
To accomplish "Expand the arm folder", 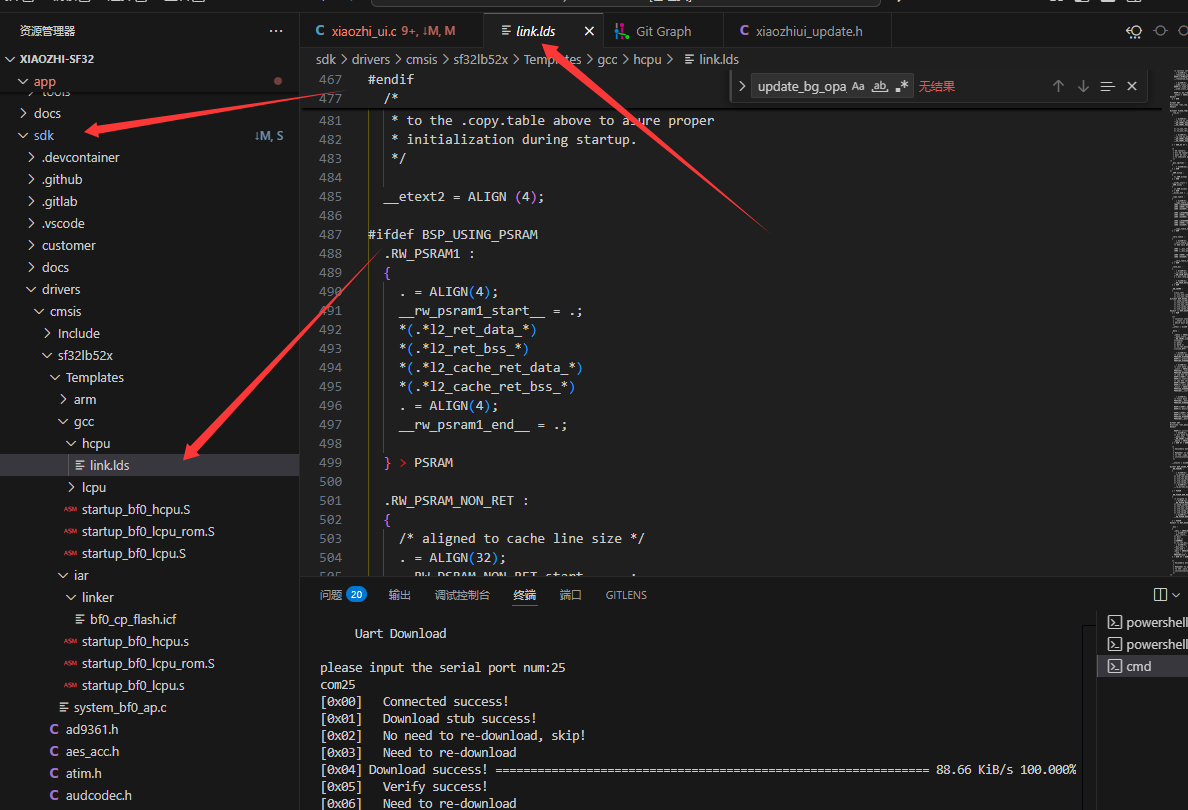I will click(x=63, y=399).
